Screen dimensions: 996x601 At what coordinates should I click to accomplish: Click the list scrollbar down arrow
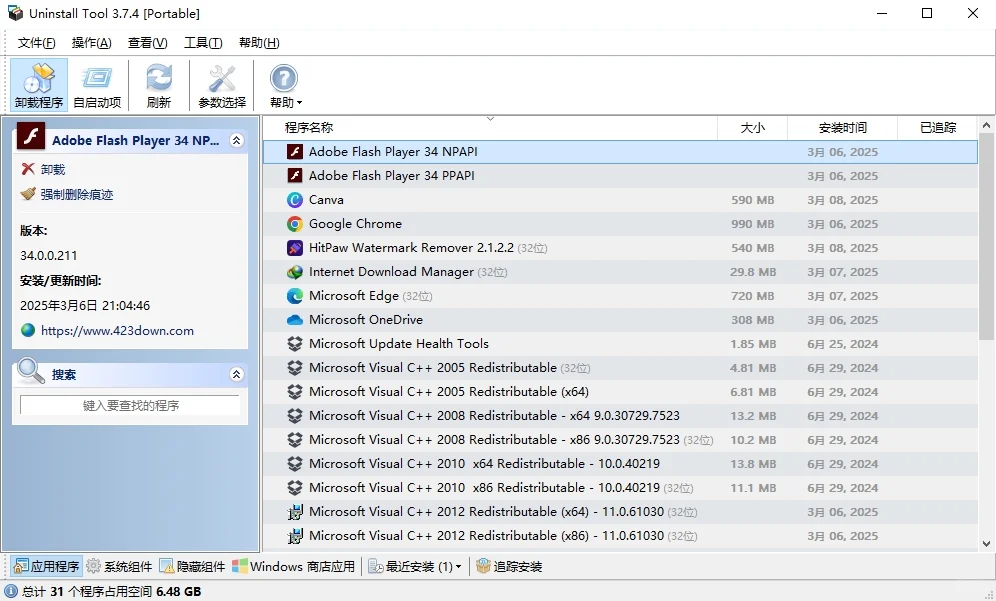tap(986, 544)
